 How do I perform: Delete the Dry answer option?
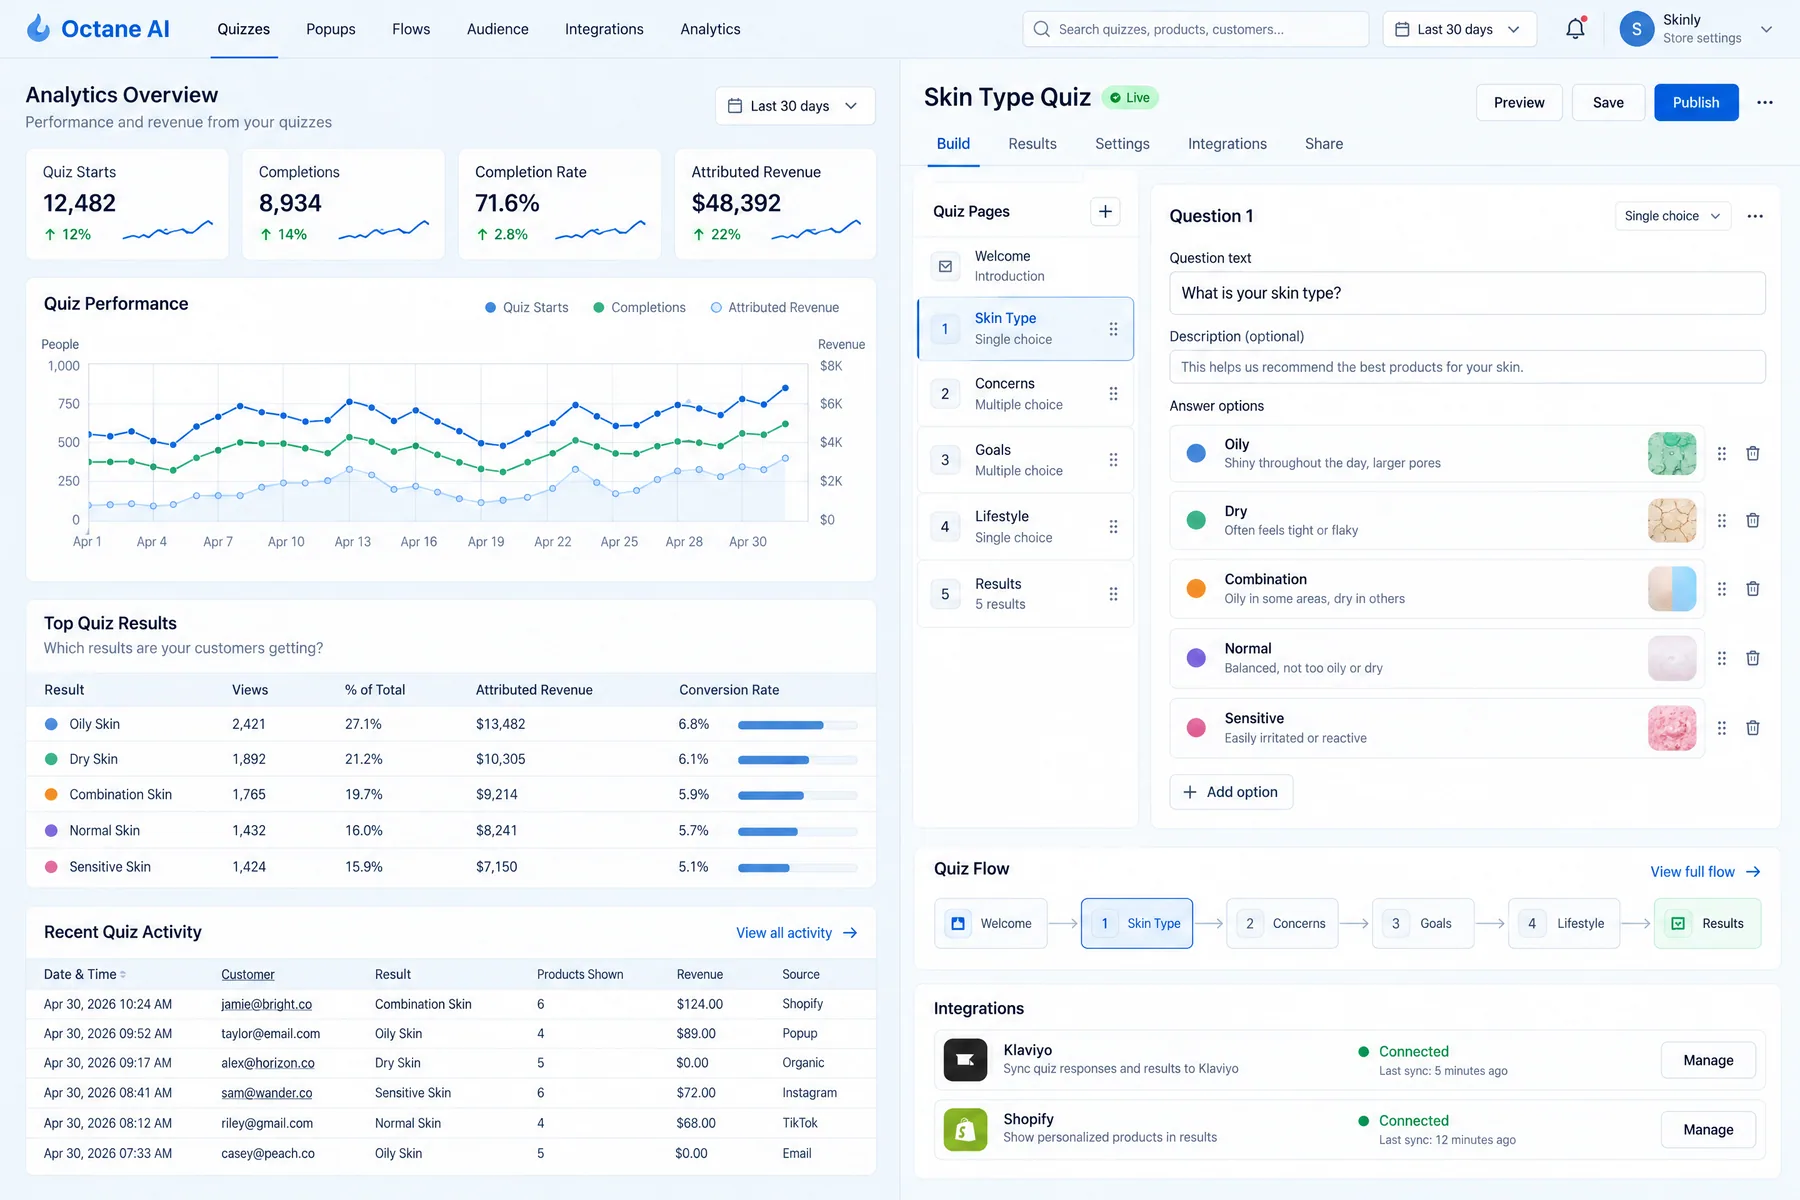click(1753, 521)
